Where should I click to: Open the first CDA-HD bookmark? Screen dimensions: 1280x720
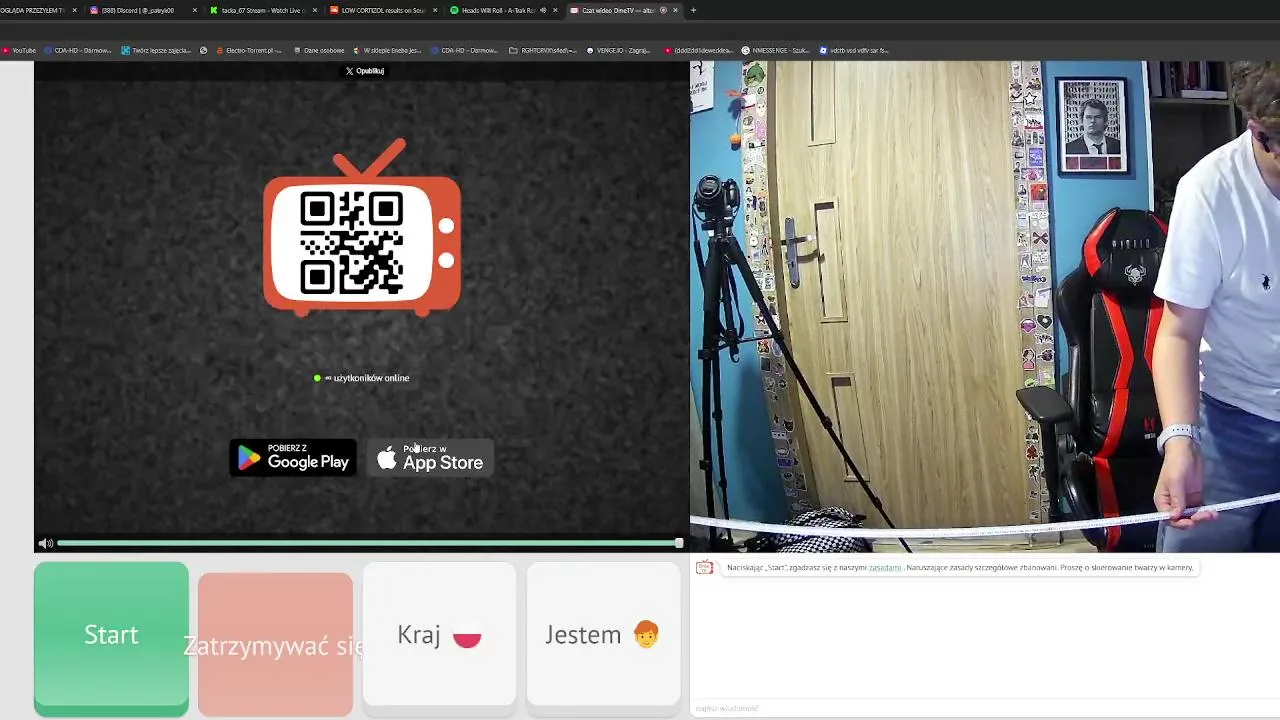(x=78, y=50)
